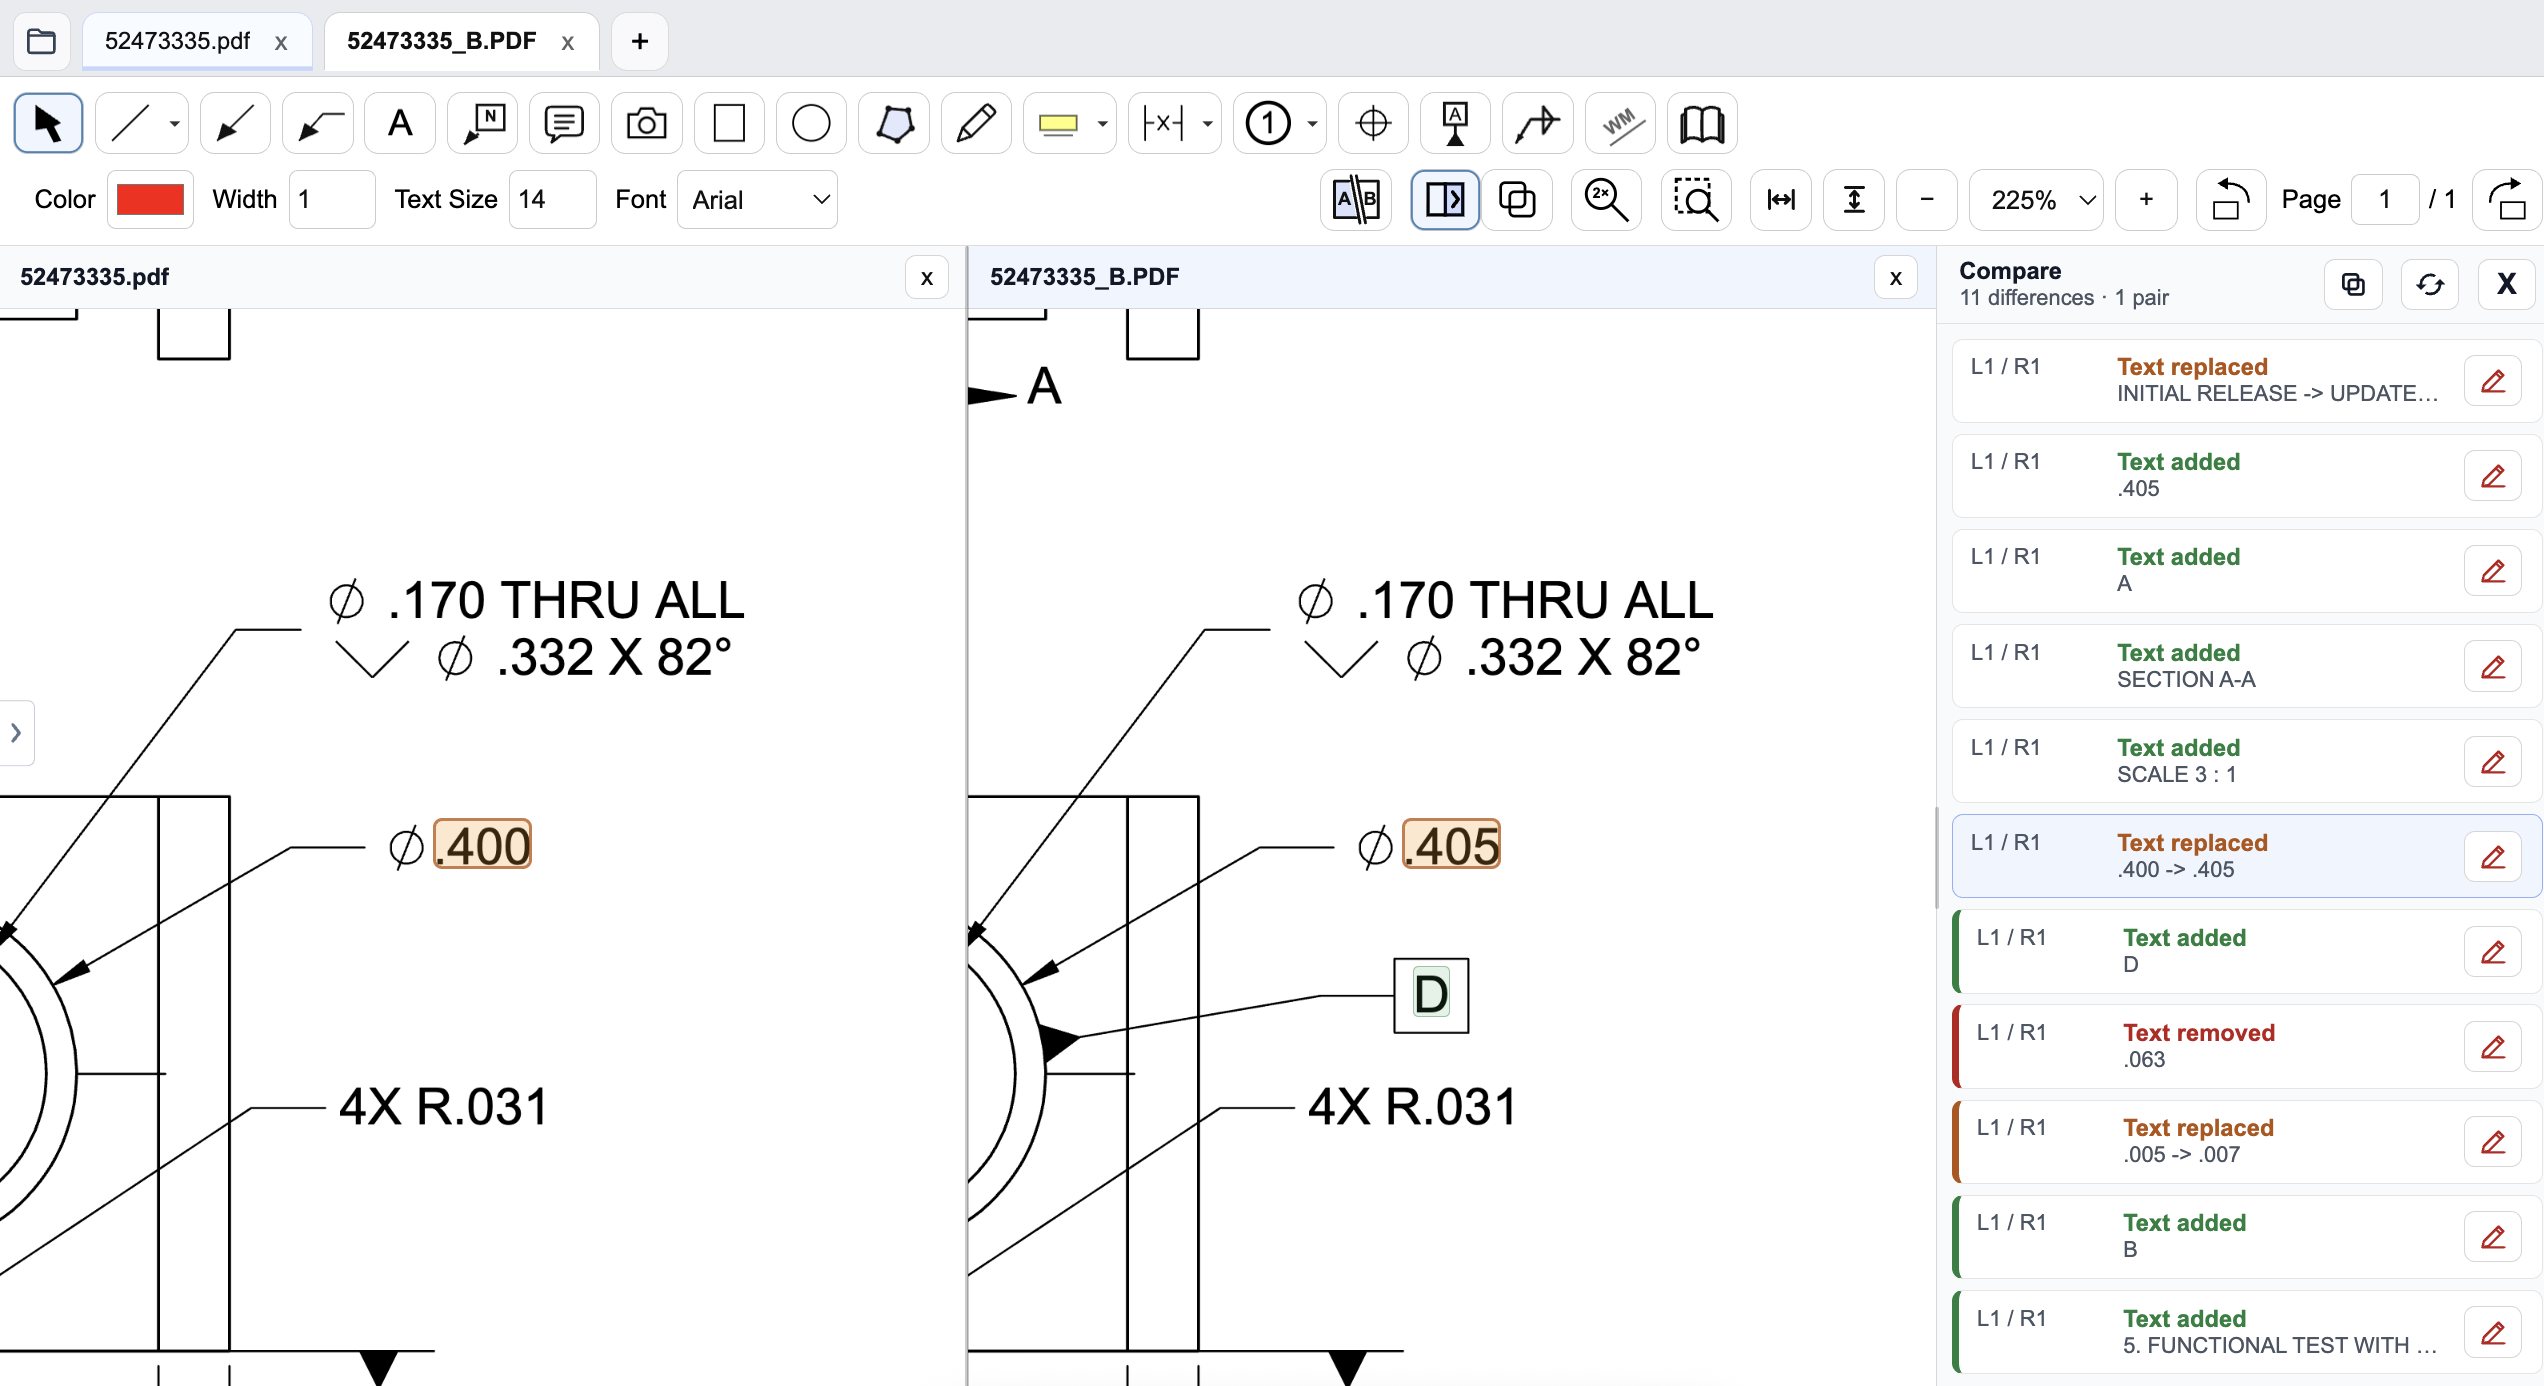
Task: Select the line drawing tool
Action: coord(131,124)
